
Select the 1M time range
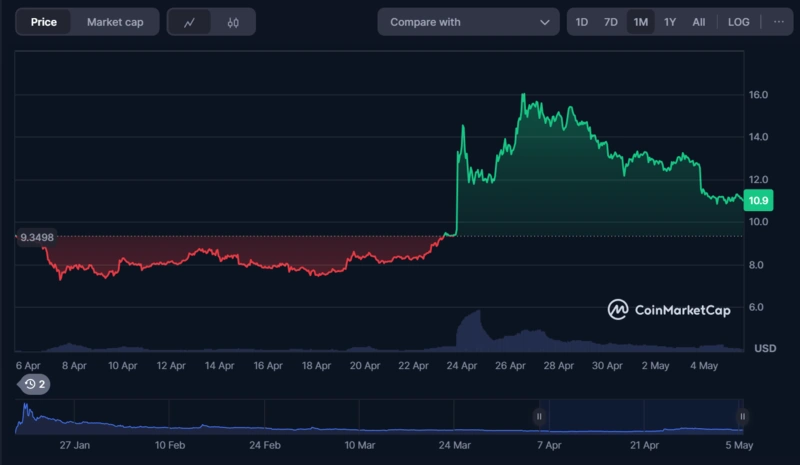point(640,22)
